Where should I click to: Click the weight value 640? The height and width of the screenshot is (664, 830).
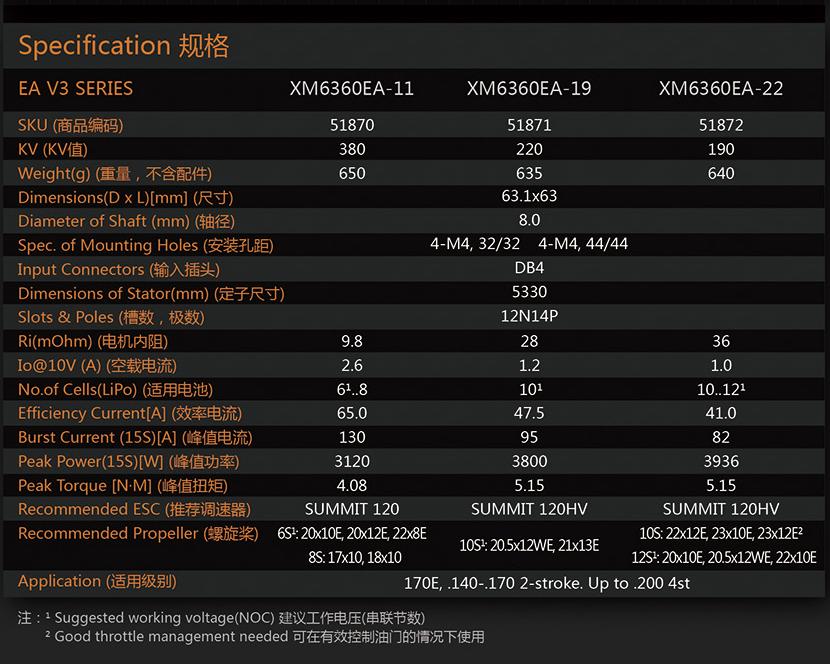pos(721,174)
